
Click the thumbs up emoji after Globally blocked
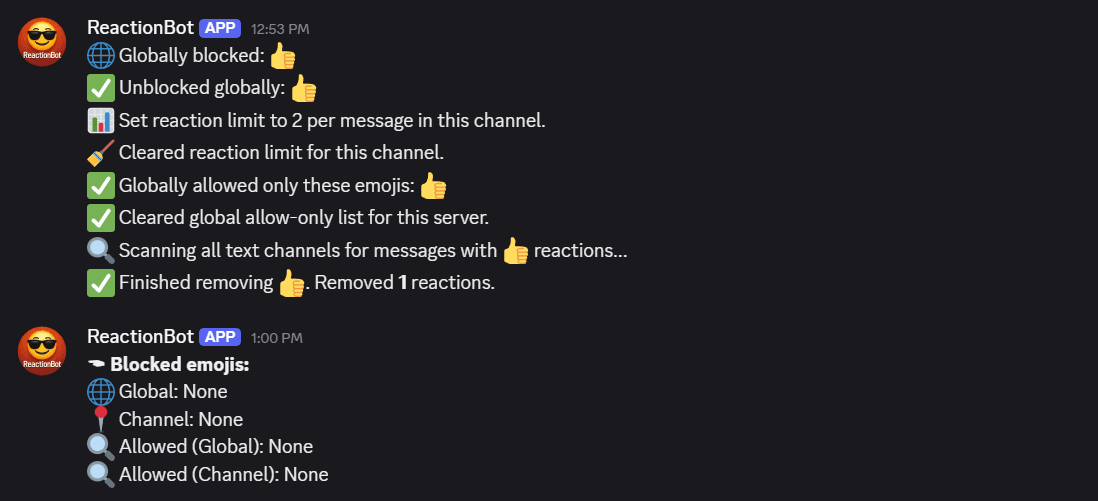tap(283, 55)
